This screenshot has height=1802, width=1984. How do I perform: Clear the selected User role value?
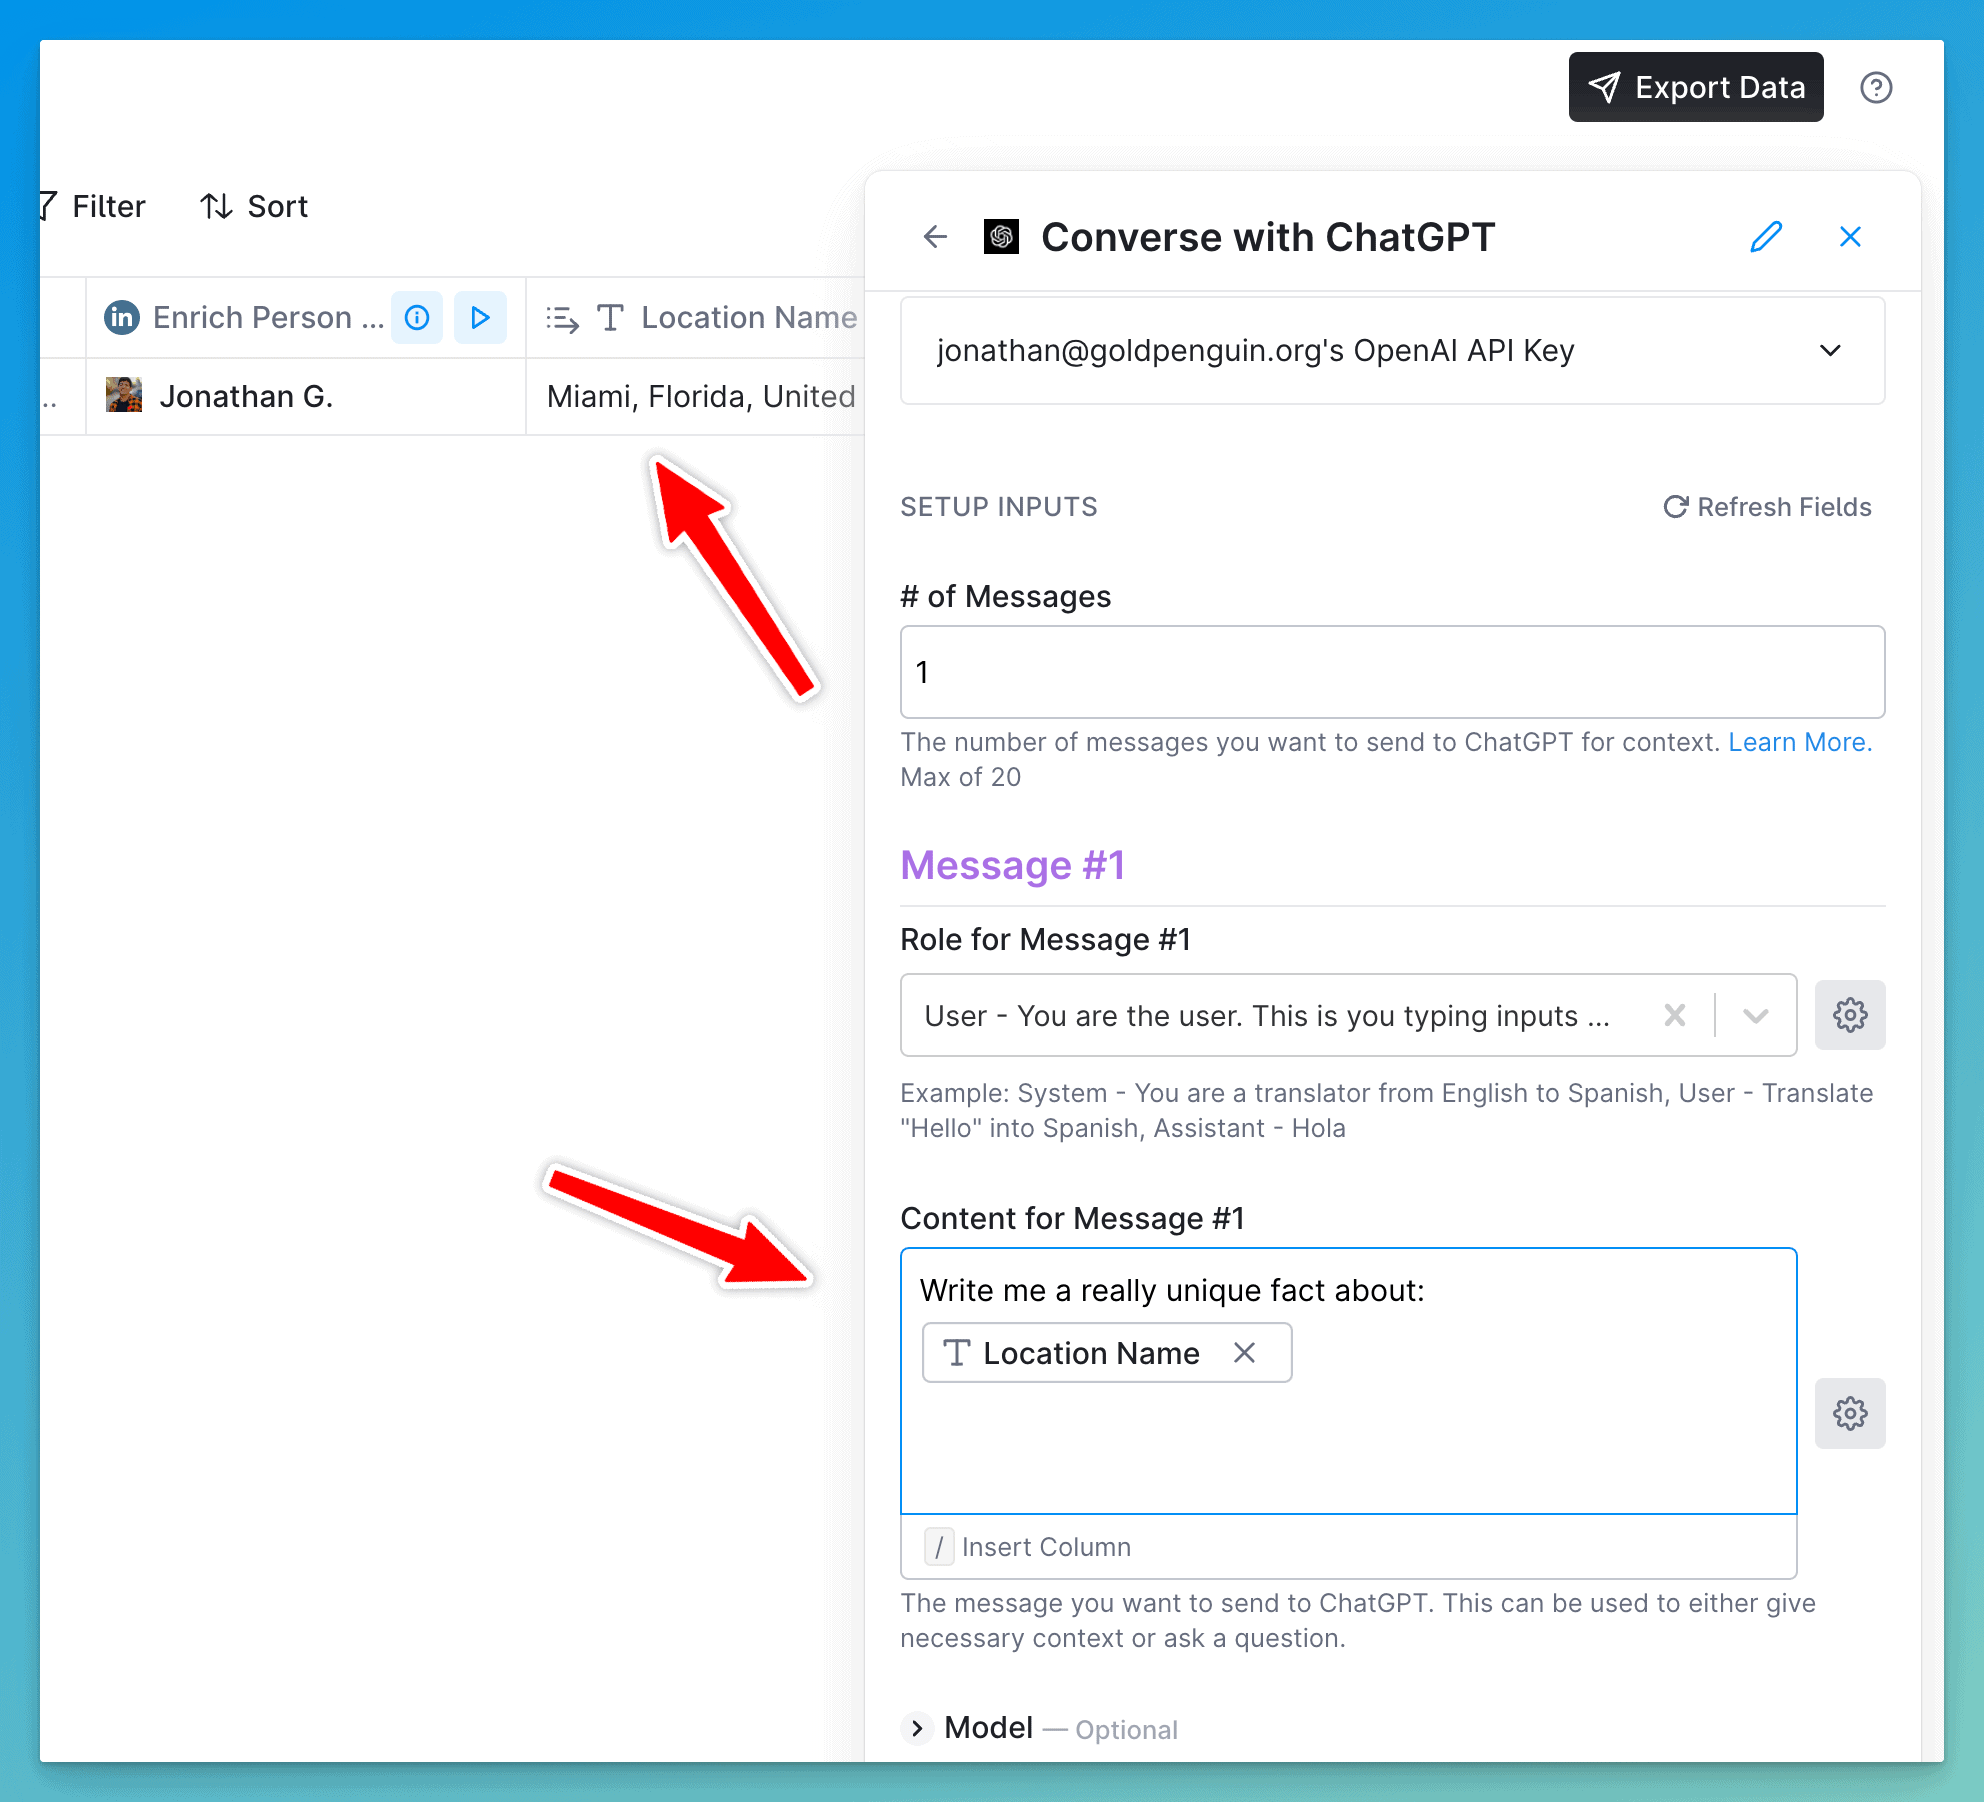click(1675, 1016)
